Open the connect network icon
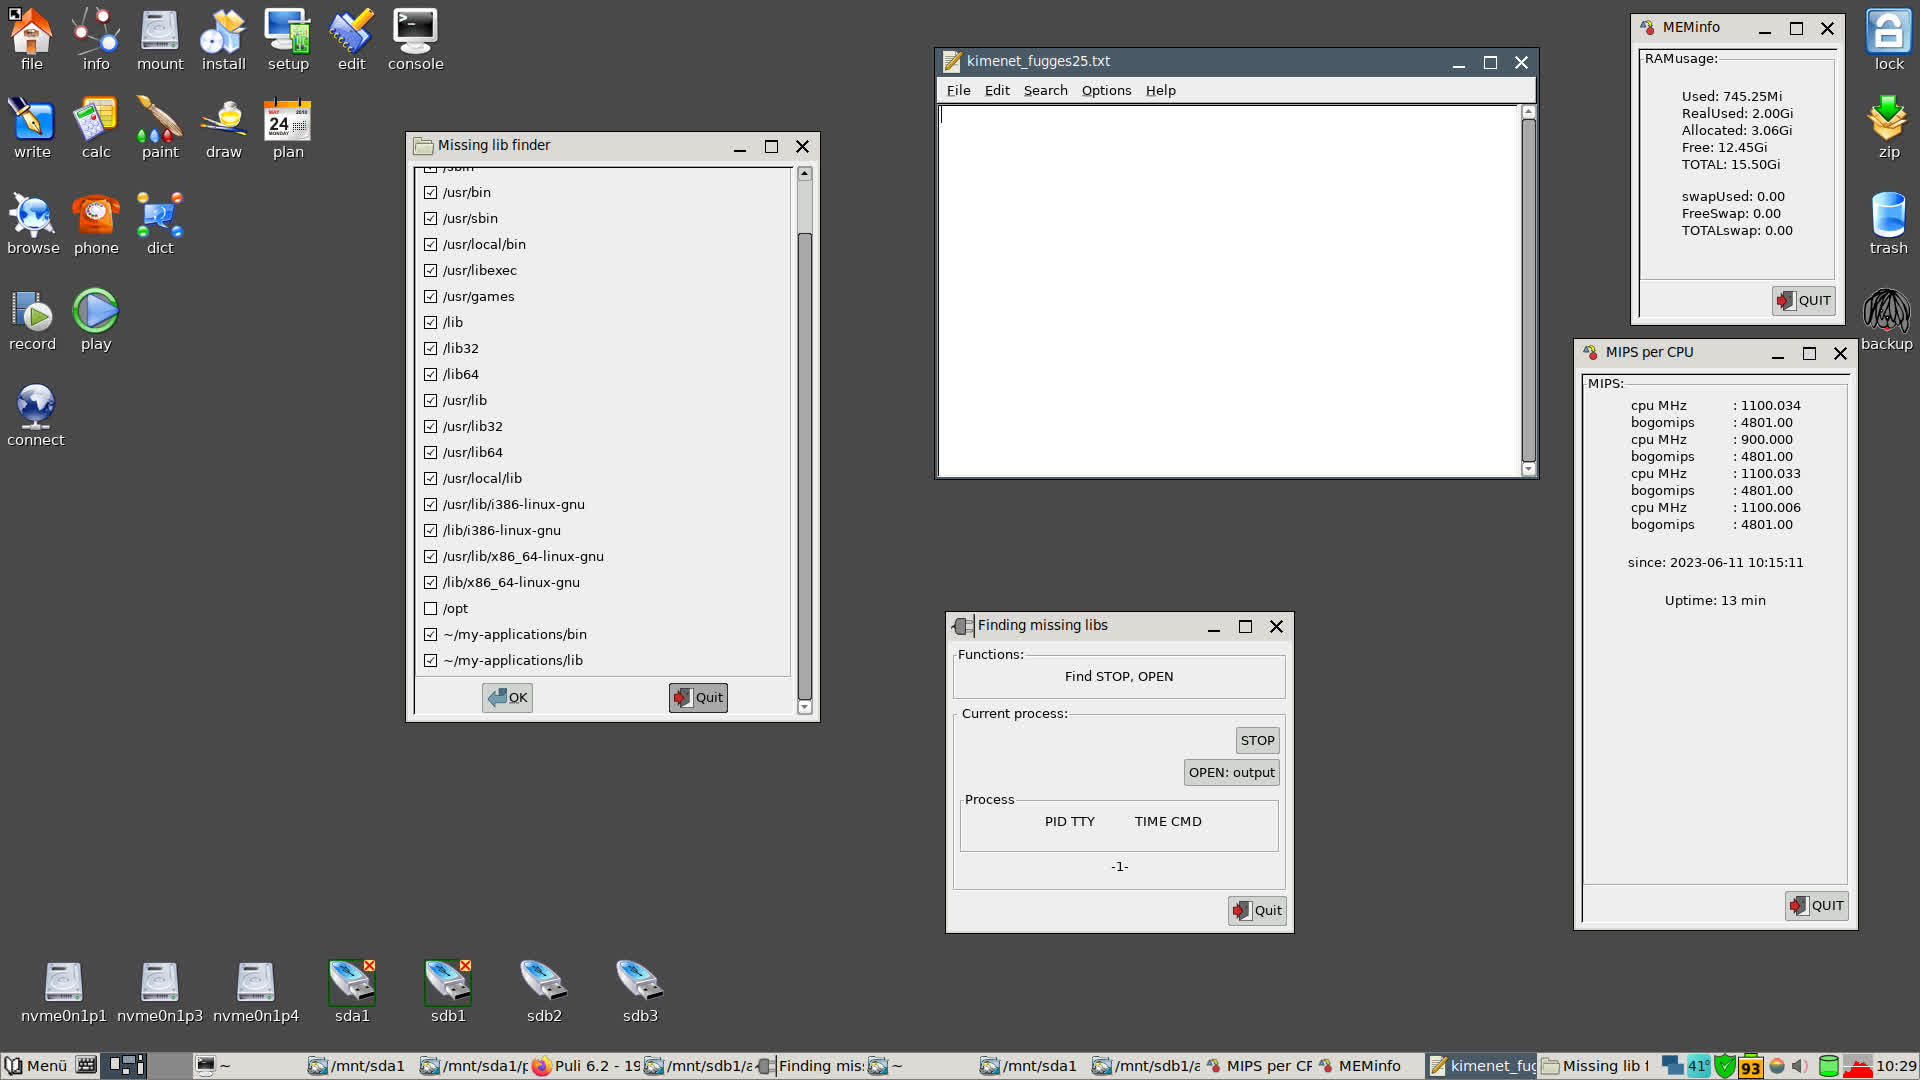The height and width of the screenshot is (1080, 1920). pos(36,416)
